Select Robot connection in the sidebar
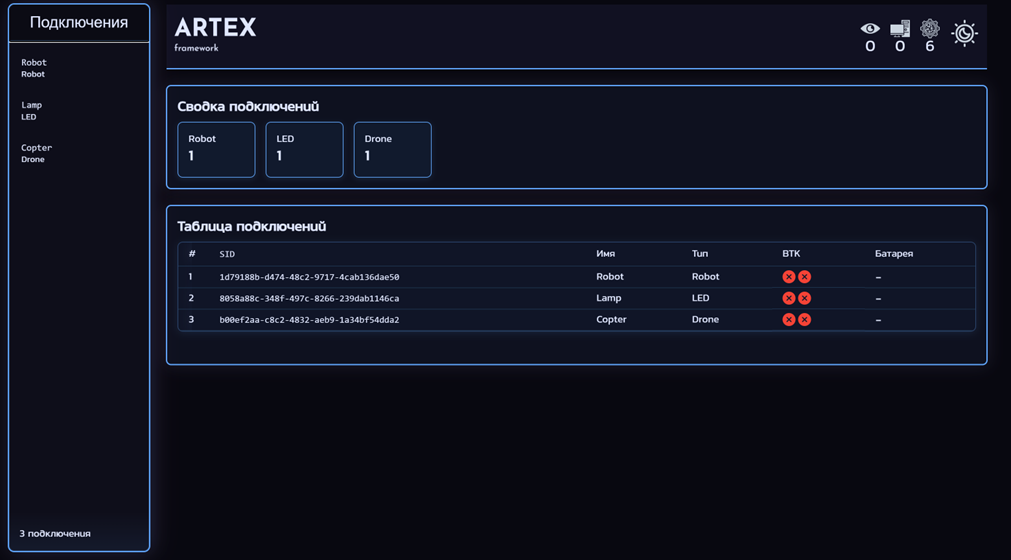The width and height of the screenshot is (1011, 560). [34, 68]
